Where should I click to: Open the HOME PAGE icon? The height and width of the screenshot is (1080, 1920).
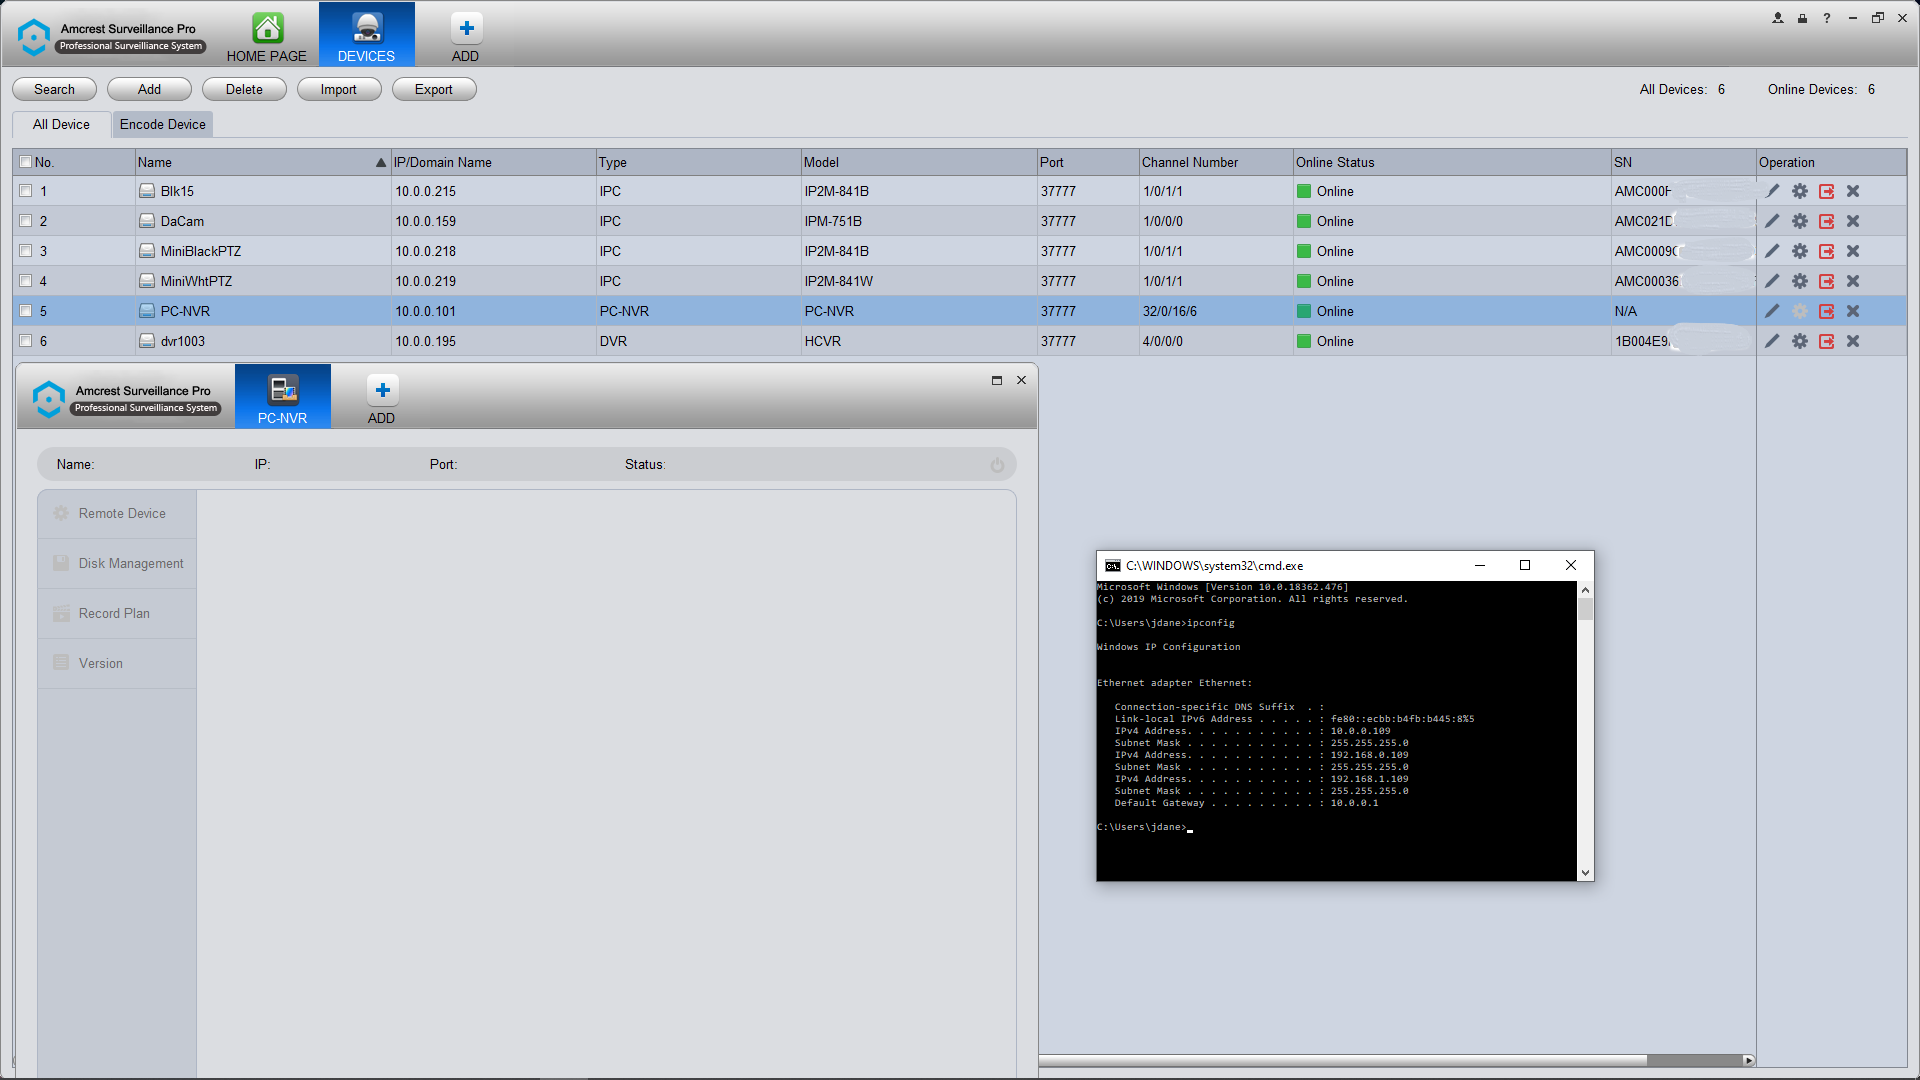(x=267, y=28)
